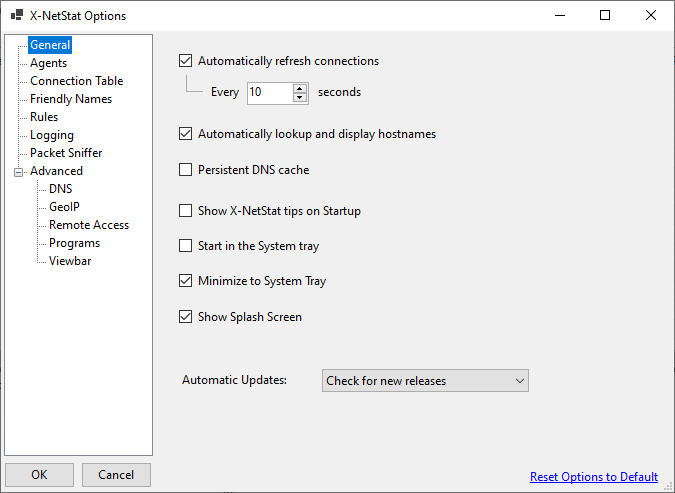Click the Cancel button
The height and width of the screenshot is (493, 675).
[x=116, y=475]
